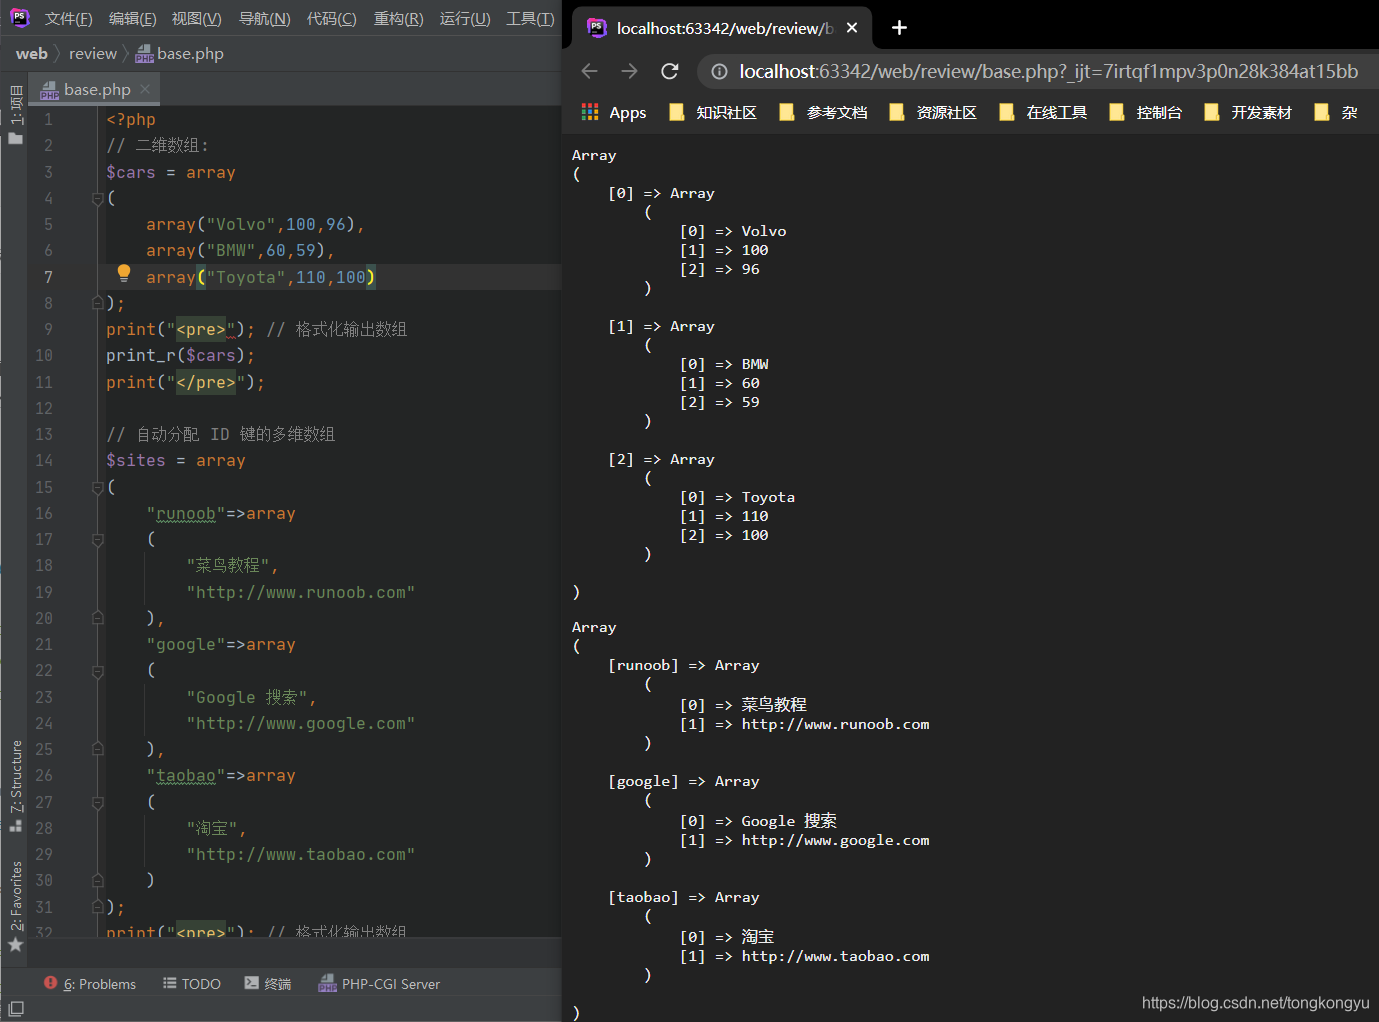Click the http://www.google.com output text
The image size is (1379, 1022).
click(x=835, y=840)
